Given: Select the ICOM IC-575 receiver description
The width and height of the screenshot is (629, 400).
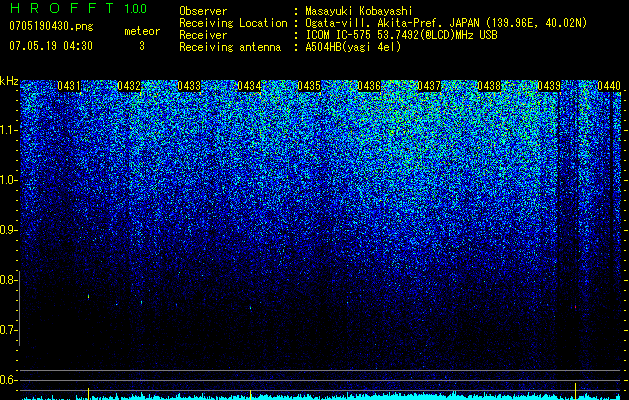Looking at the screenshot, I should (401, 35).
